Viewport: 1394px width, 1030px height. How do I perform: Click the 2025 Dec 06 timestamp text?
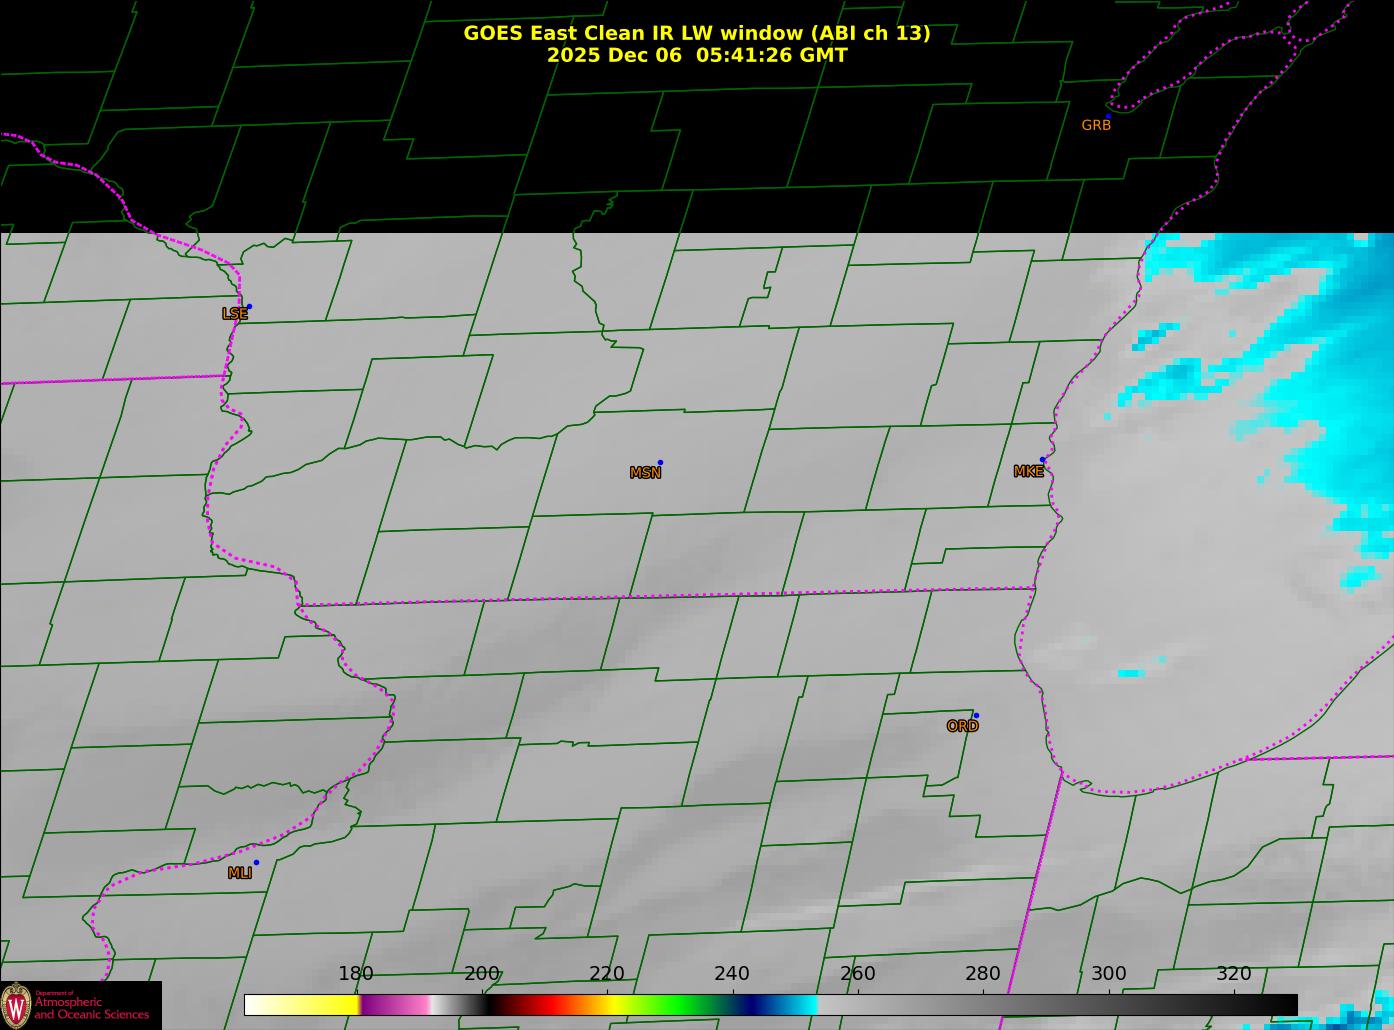pos(697,55)
